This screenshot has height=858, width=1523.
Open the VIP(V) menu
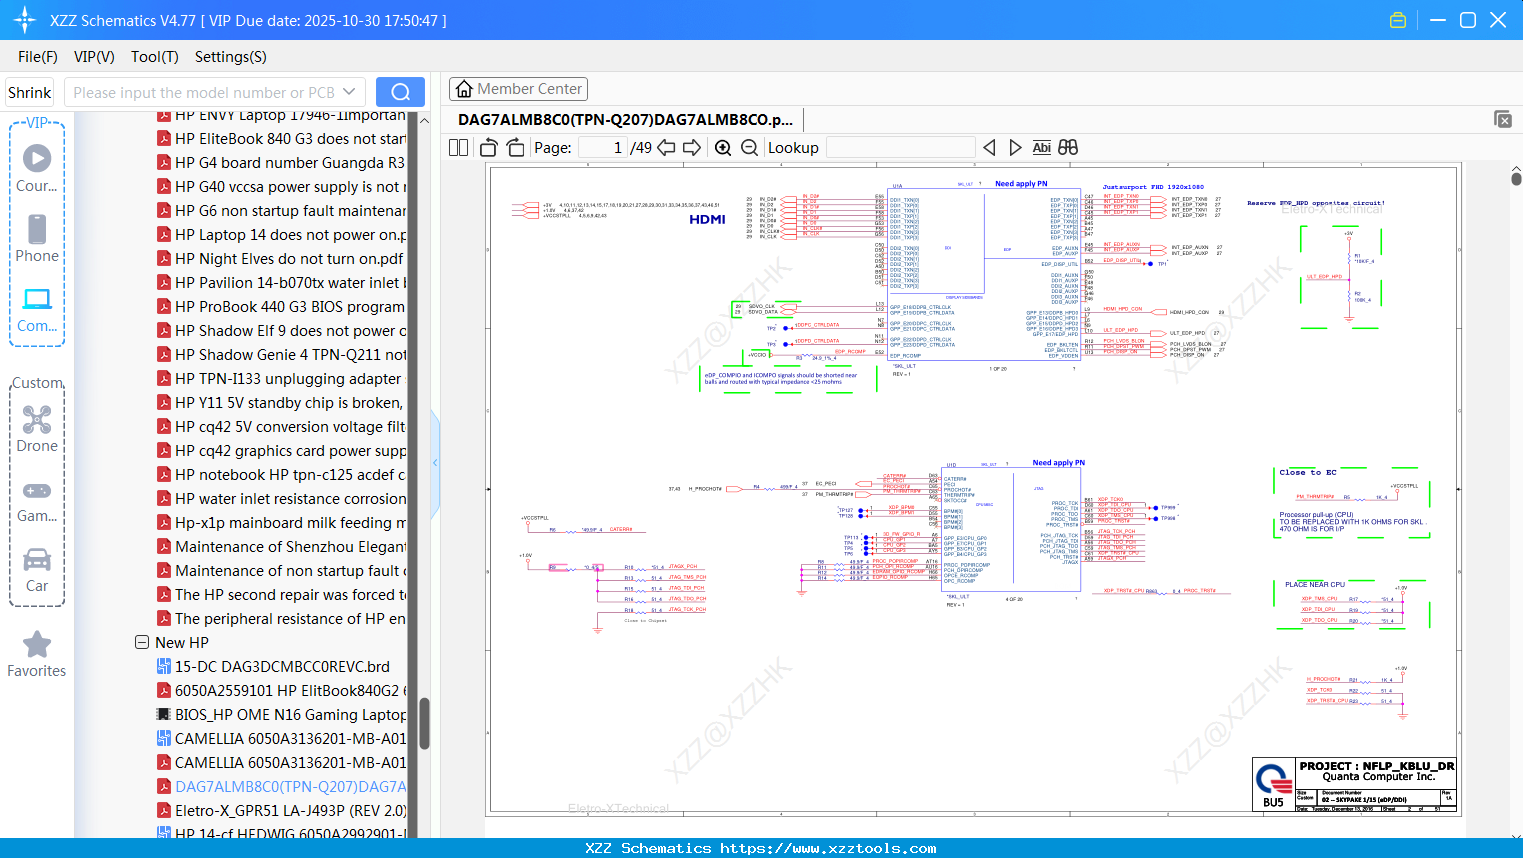(94, 57)
